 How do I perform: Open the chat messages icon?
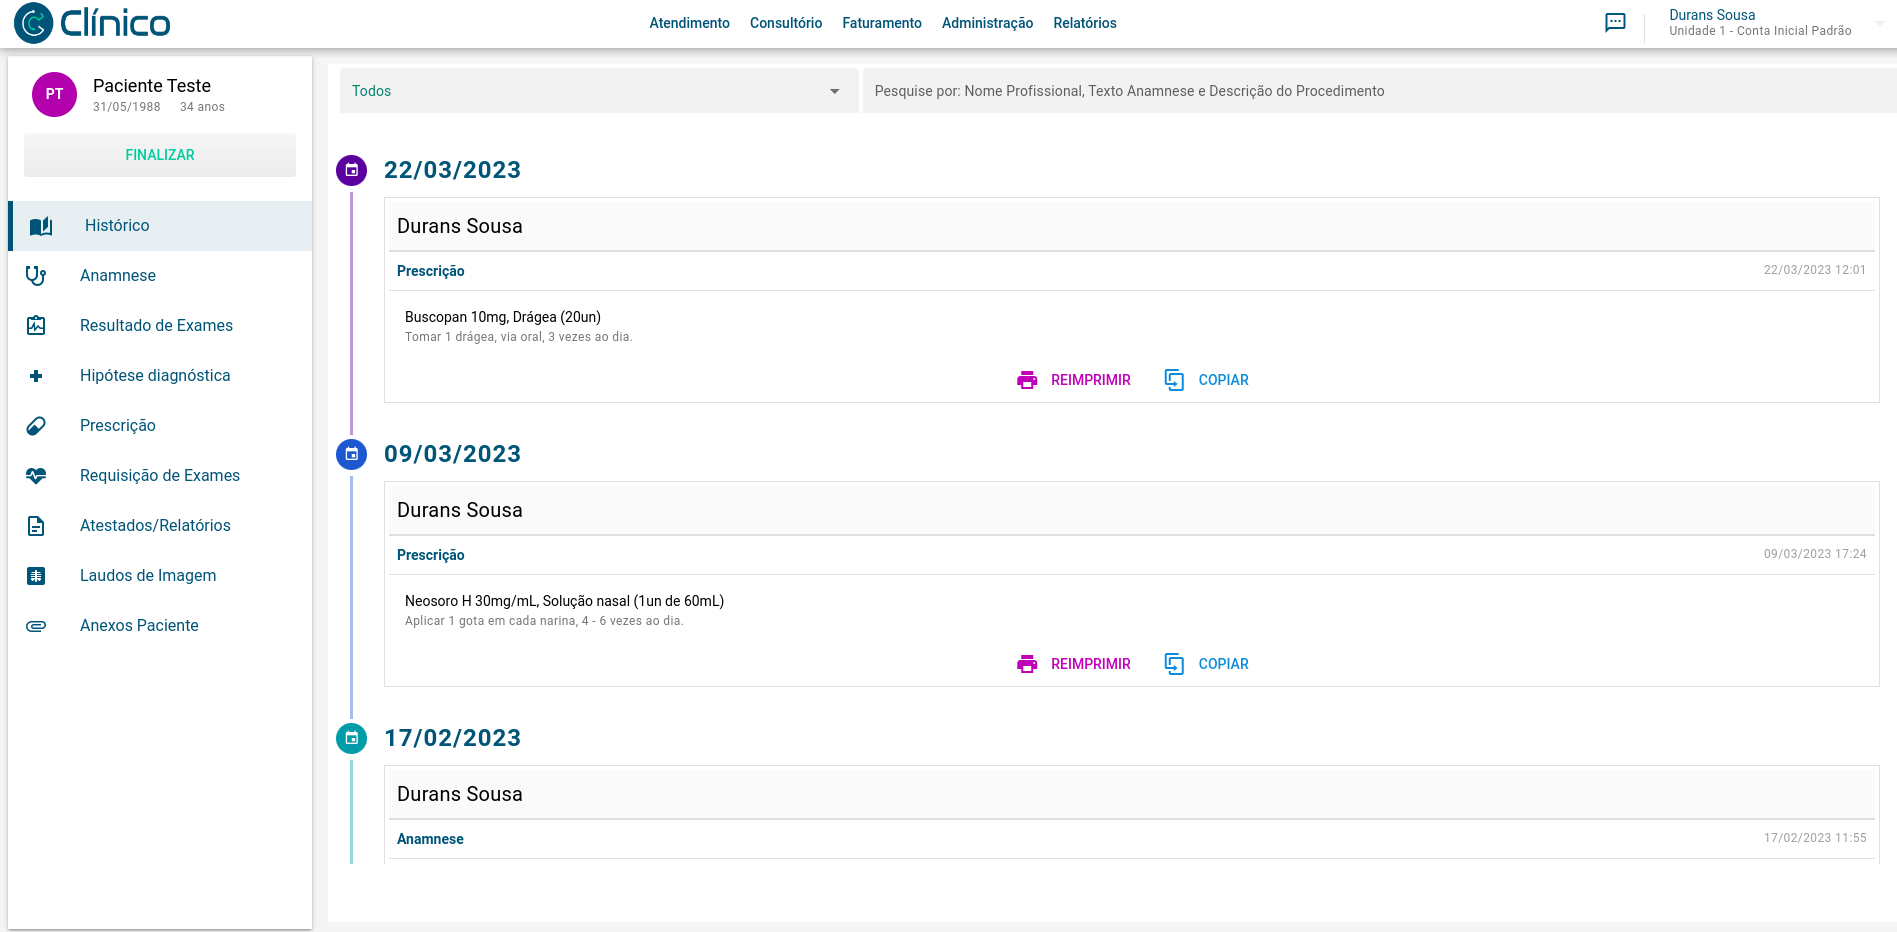pyautogui.click(x=1615, y=23)
